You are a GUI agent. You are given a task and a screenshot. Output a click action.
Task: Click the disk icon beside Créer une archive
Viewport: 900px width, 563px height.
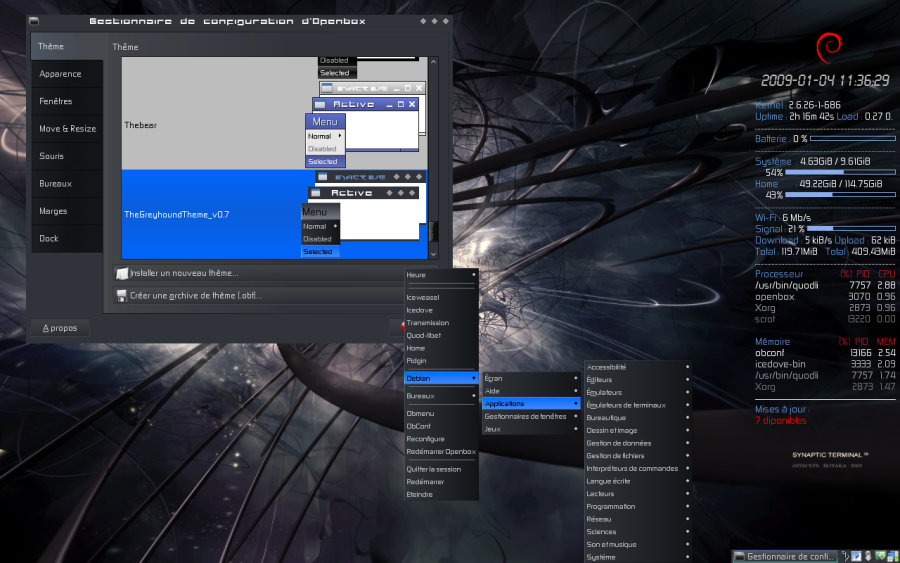122,296
